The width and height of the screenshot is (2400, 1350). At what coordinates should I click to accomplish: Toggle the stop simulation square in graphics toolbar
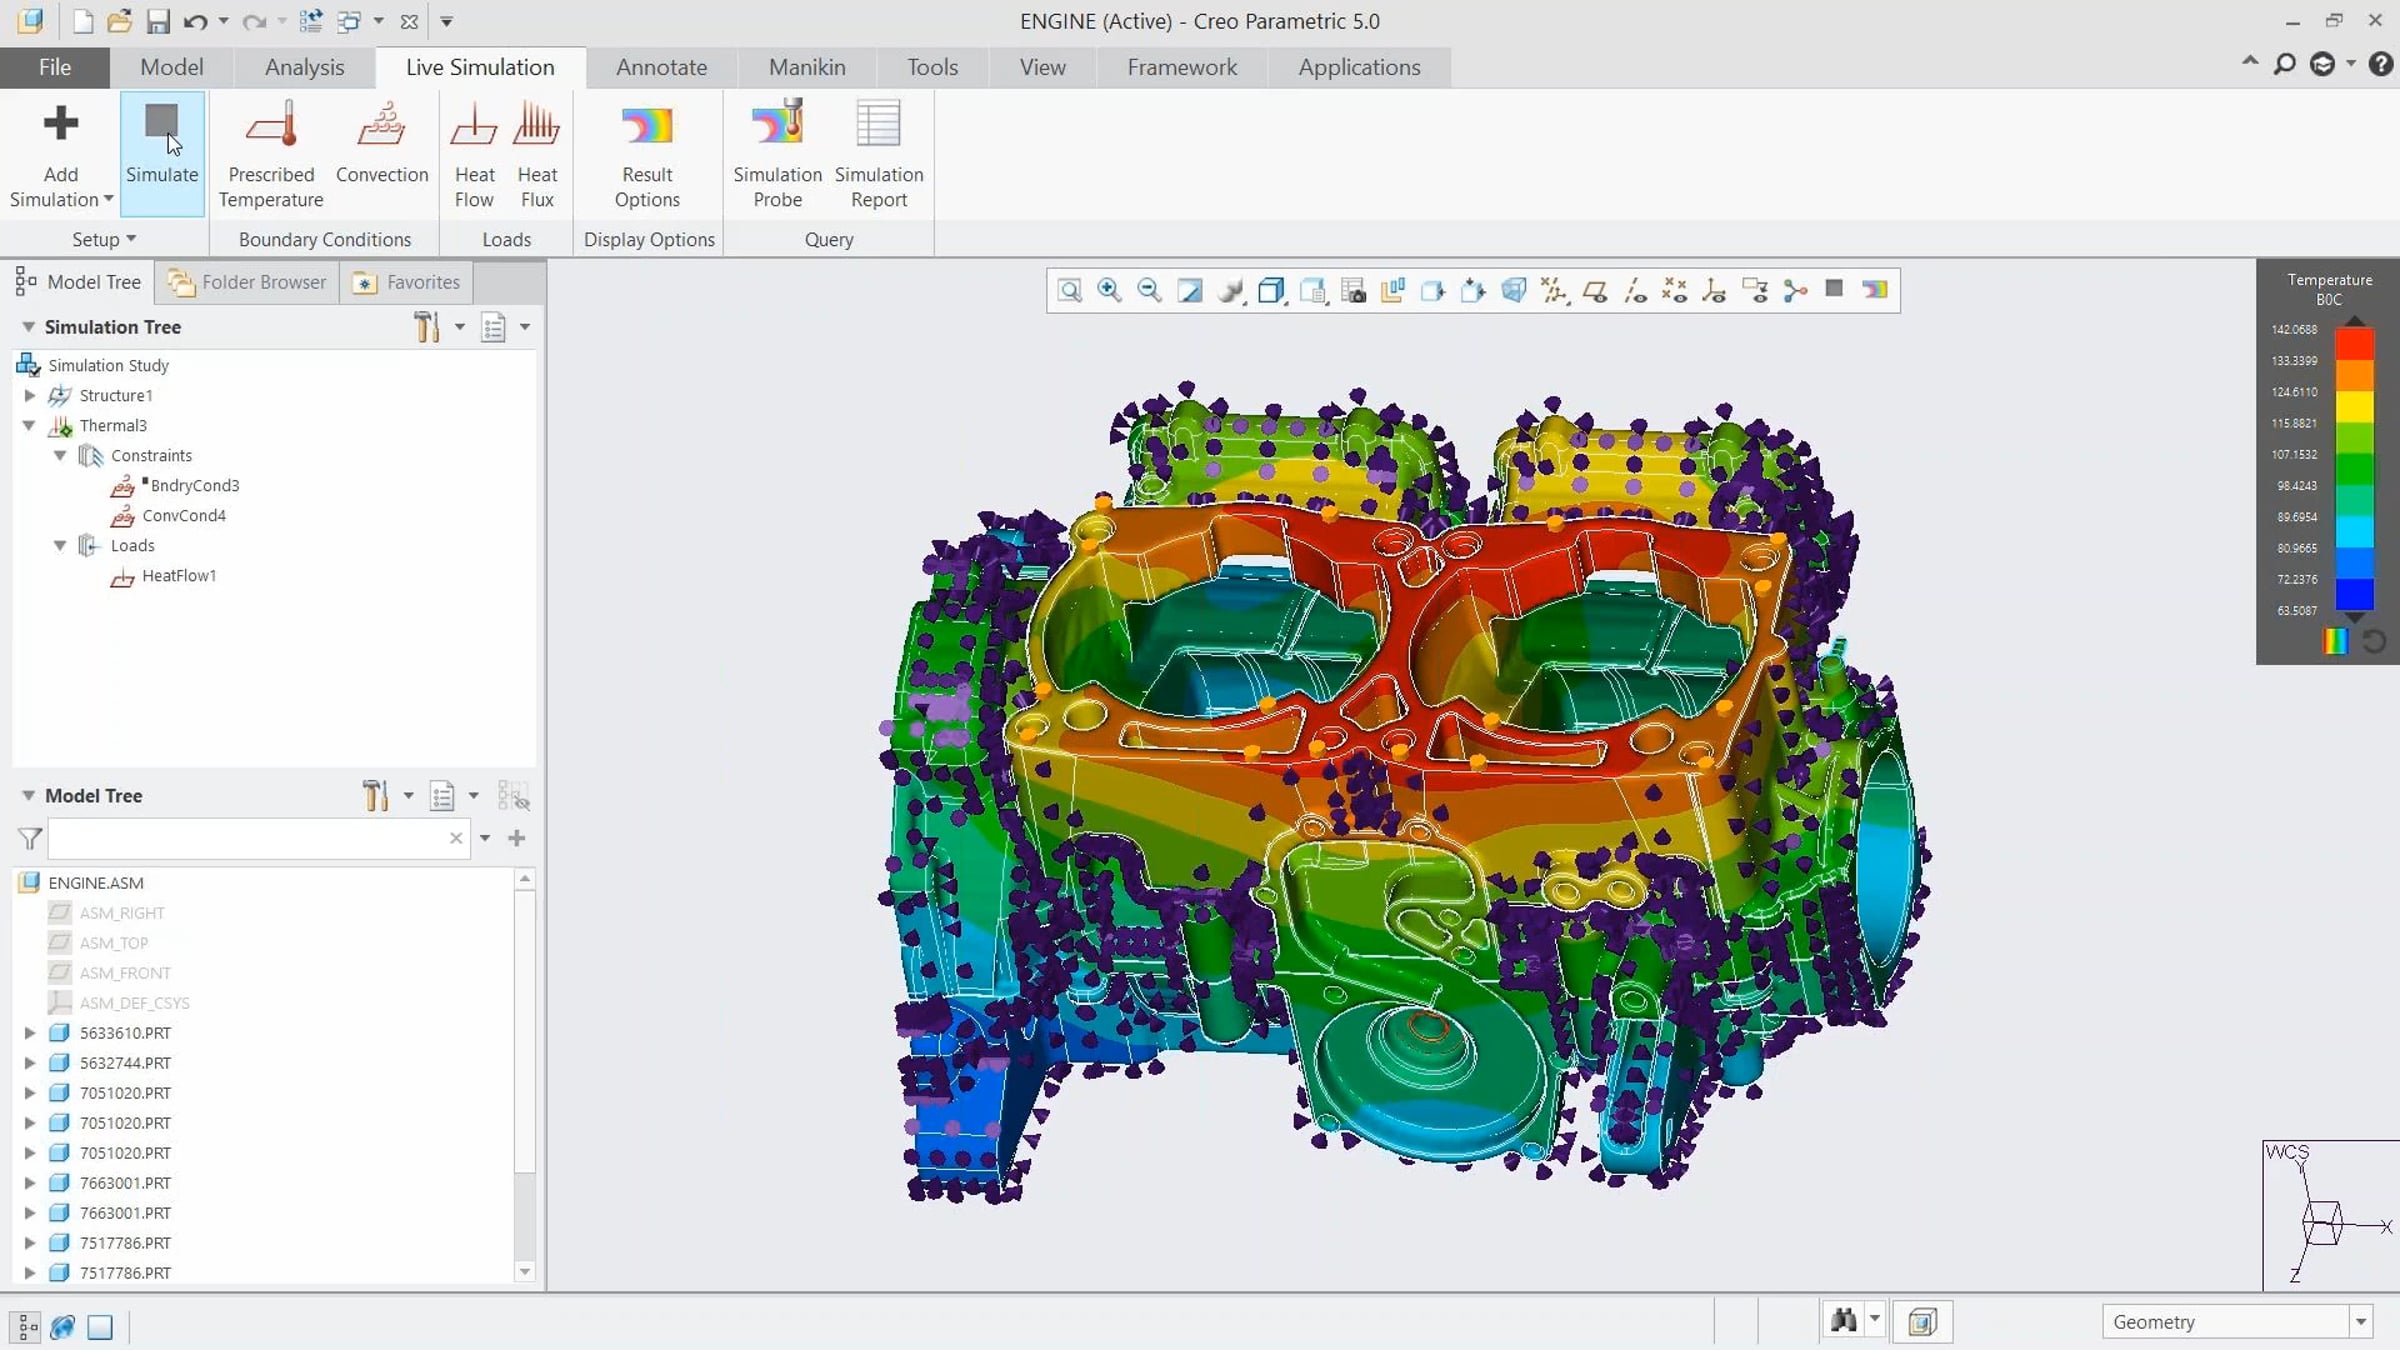point(1834,289)
